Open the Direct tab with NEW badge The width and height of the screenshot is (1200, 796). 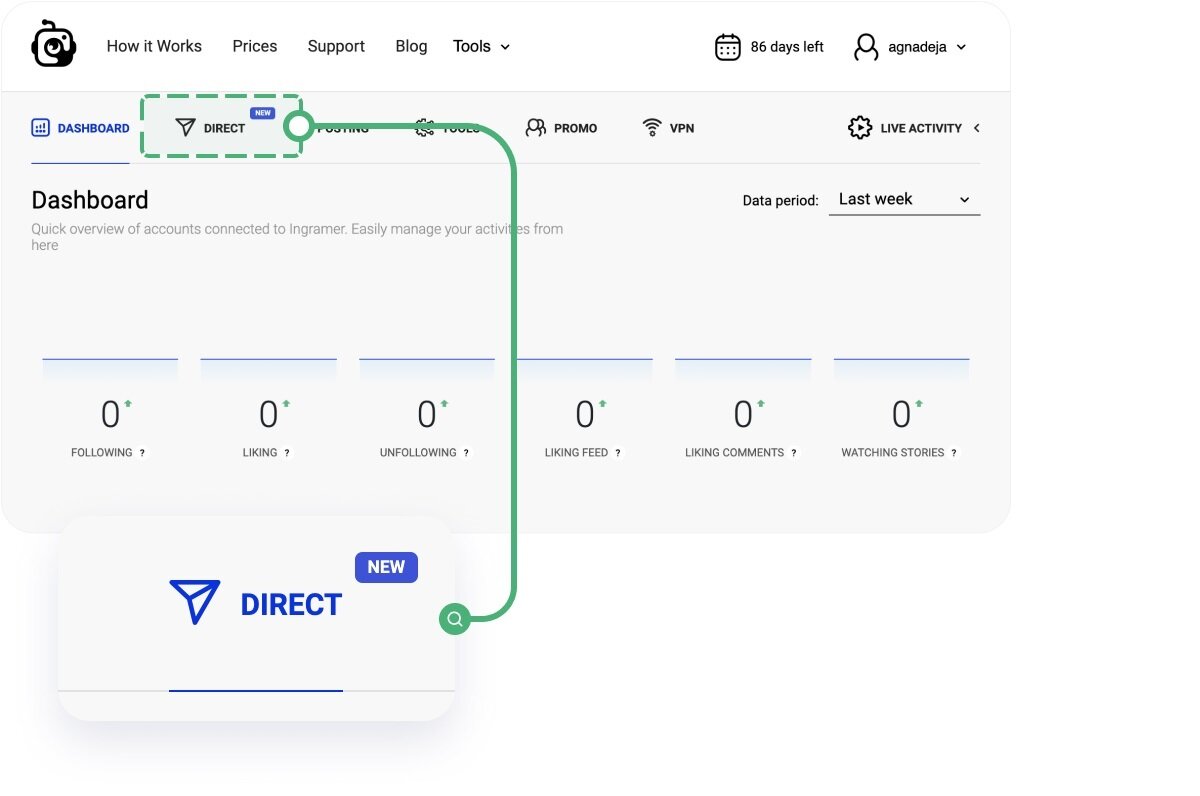point(215,127)
